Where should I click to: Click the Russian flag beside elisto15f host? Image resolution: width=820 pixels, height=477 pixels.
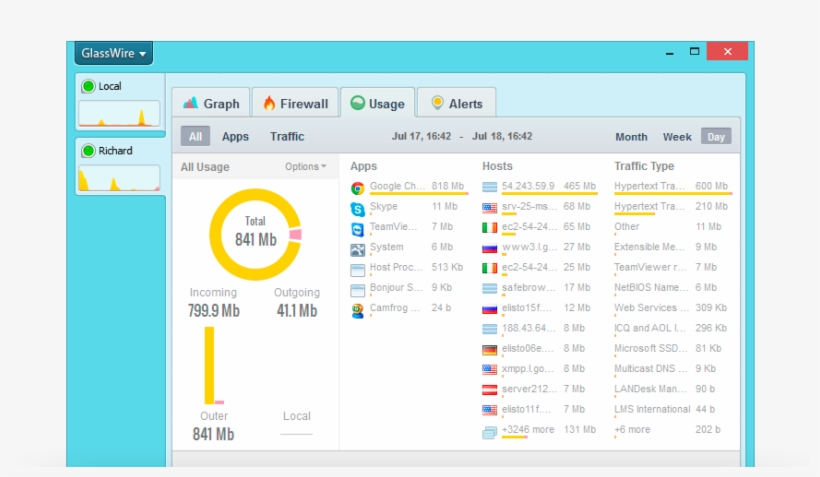pos(489,309)
